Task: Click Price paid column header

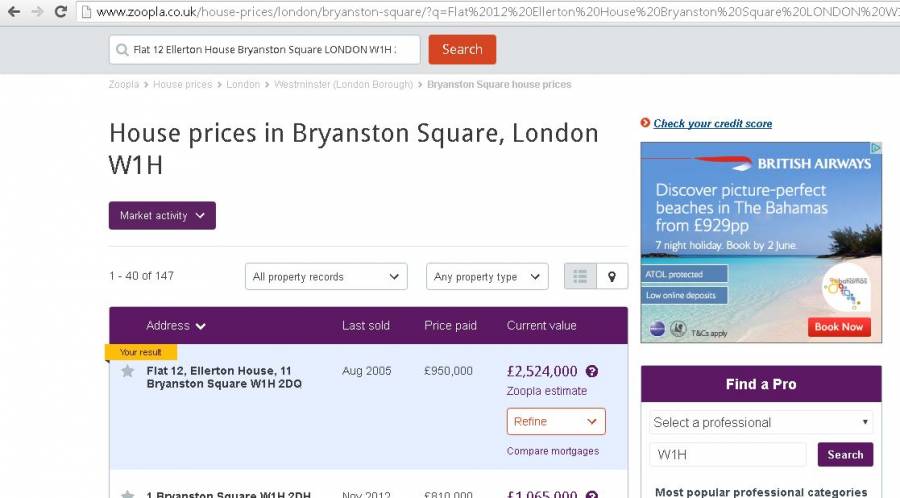Action: pos(451,325)
